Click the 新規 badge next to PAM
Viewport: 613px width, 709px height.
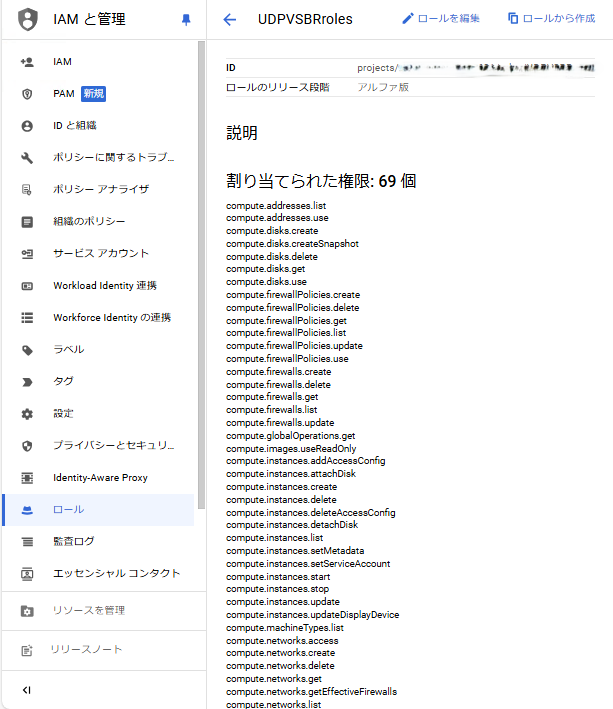coord(94,94)
